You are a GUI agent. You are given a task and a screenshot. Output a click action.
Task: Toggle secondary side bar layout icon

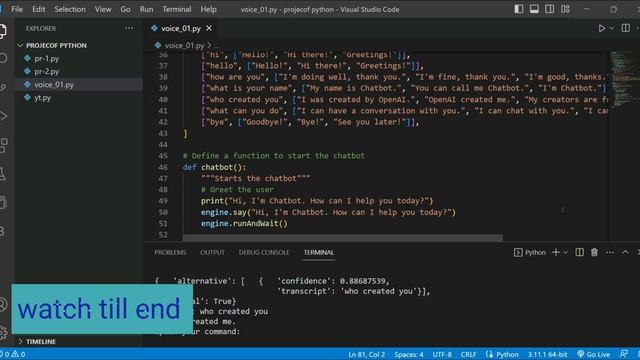[x=549, y=9]
